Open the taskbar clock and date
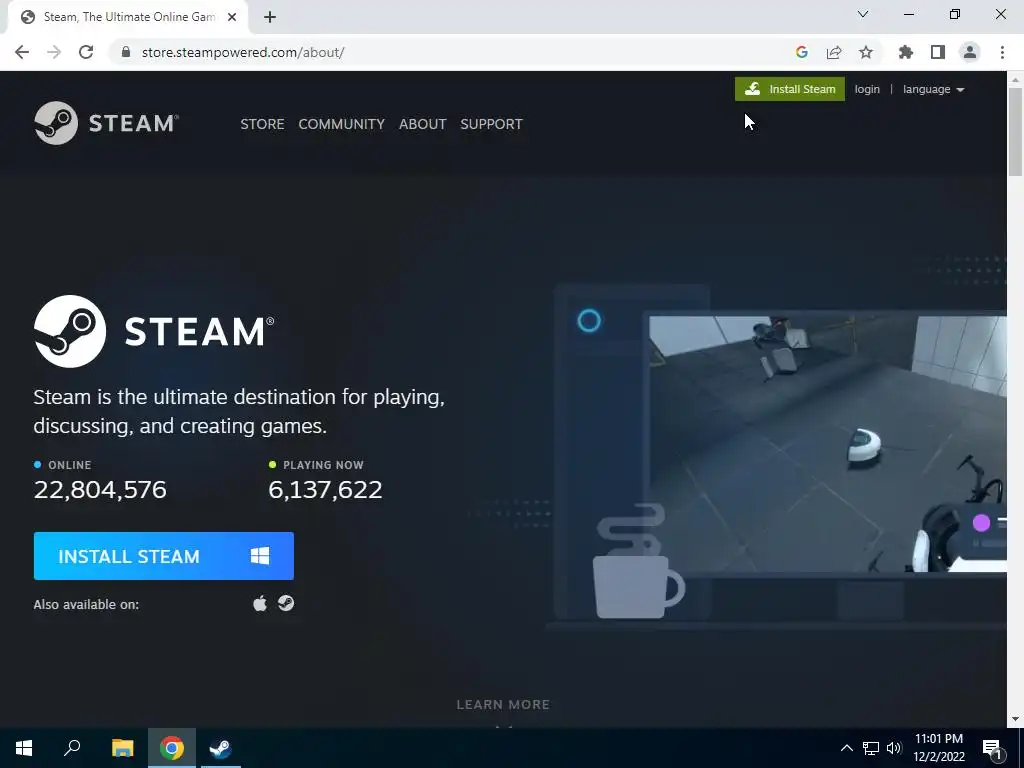 tap(939, 748)
